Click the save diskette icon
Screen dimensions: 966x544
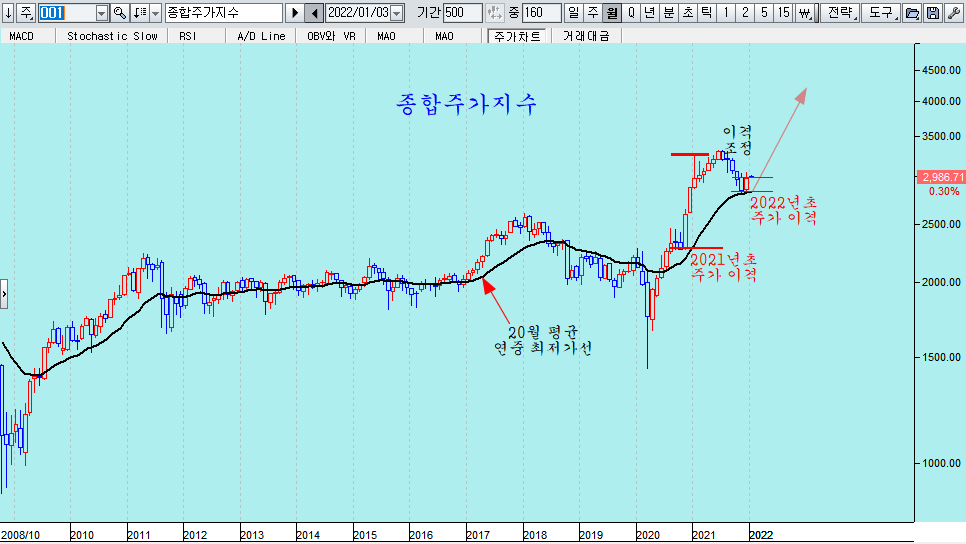point(932,13)
